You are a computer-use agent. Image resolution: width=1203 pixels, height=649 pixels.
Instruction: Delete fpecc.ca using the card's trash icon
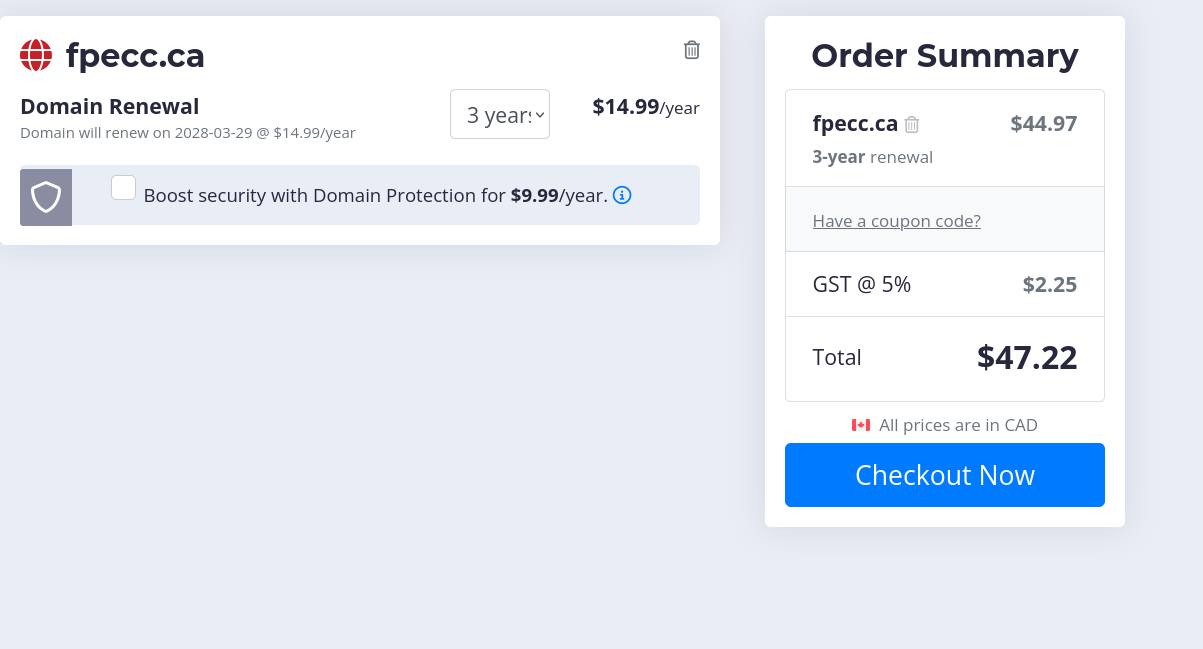pos(691,50)
